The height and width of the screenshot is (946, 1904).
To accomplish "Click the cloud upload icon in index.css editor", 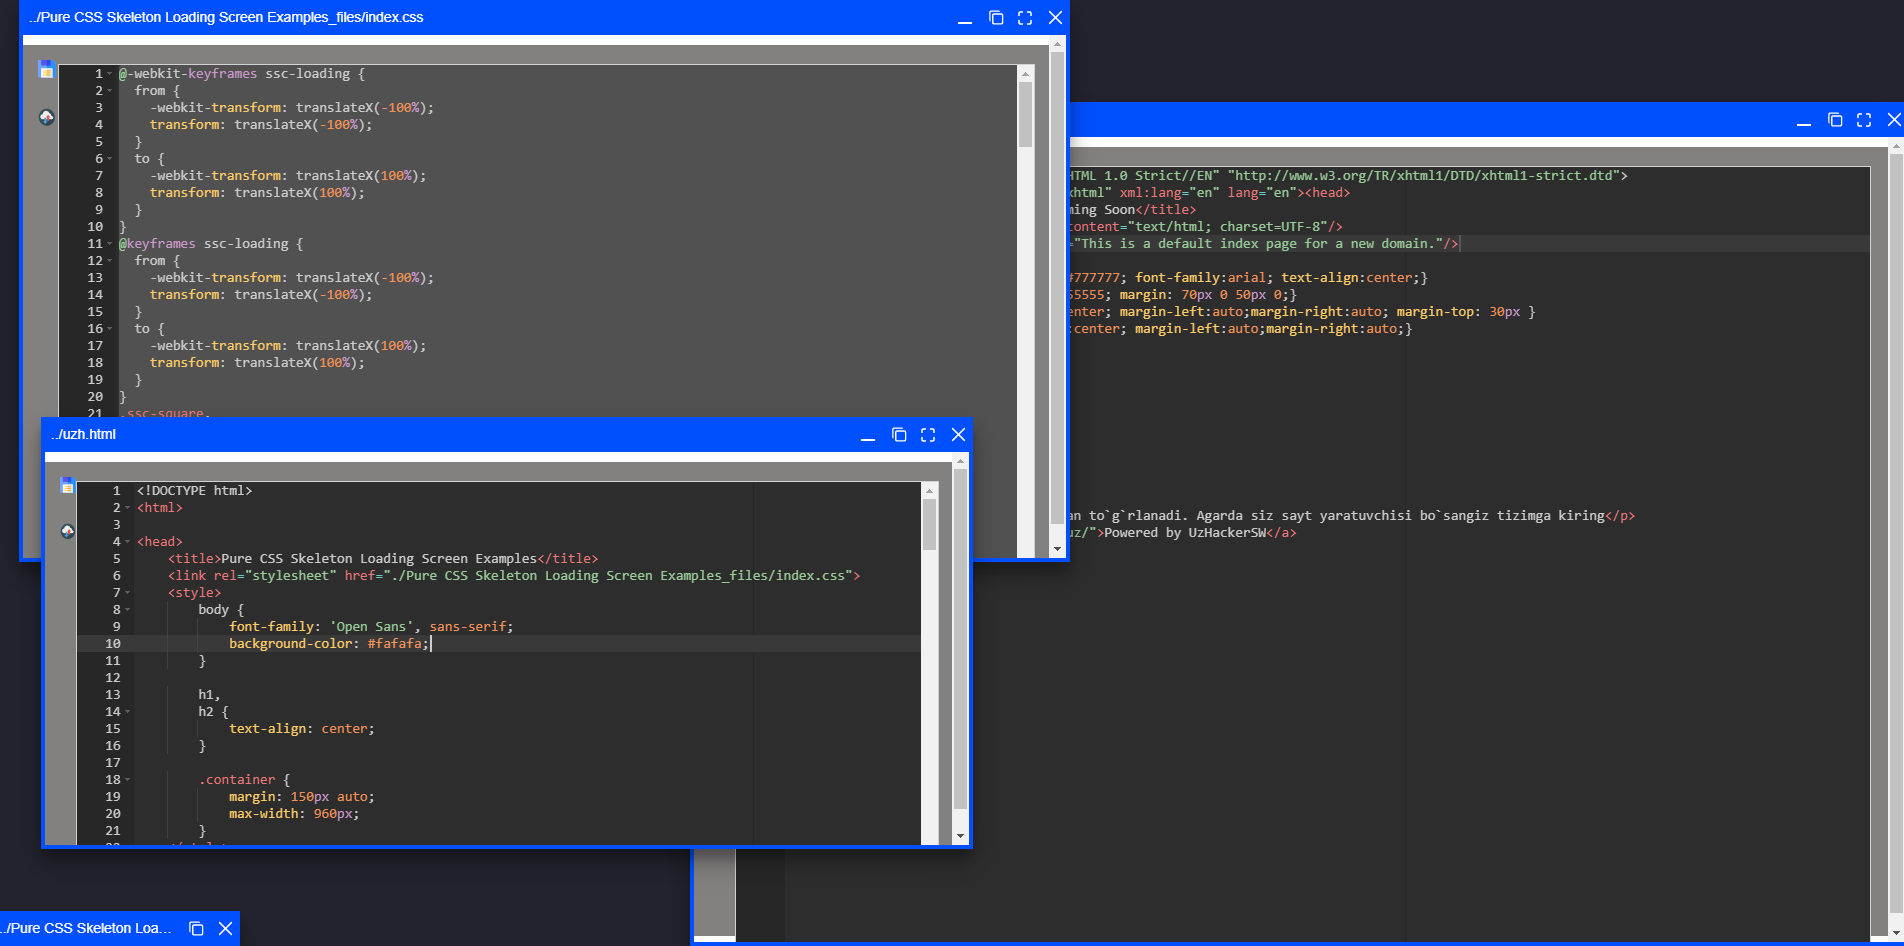I will click(46, 117).
